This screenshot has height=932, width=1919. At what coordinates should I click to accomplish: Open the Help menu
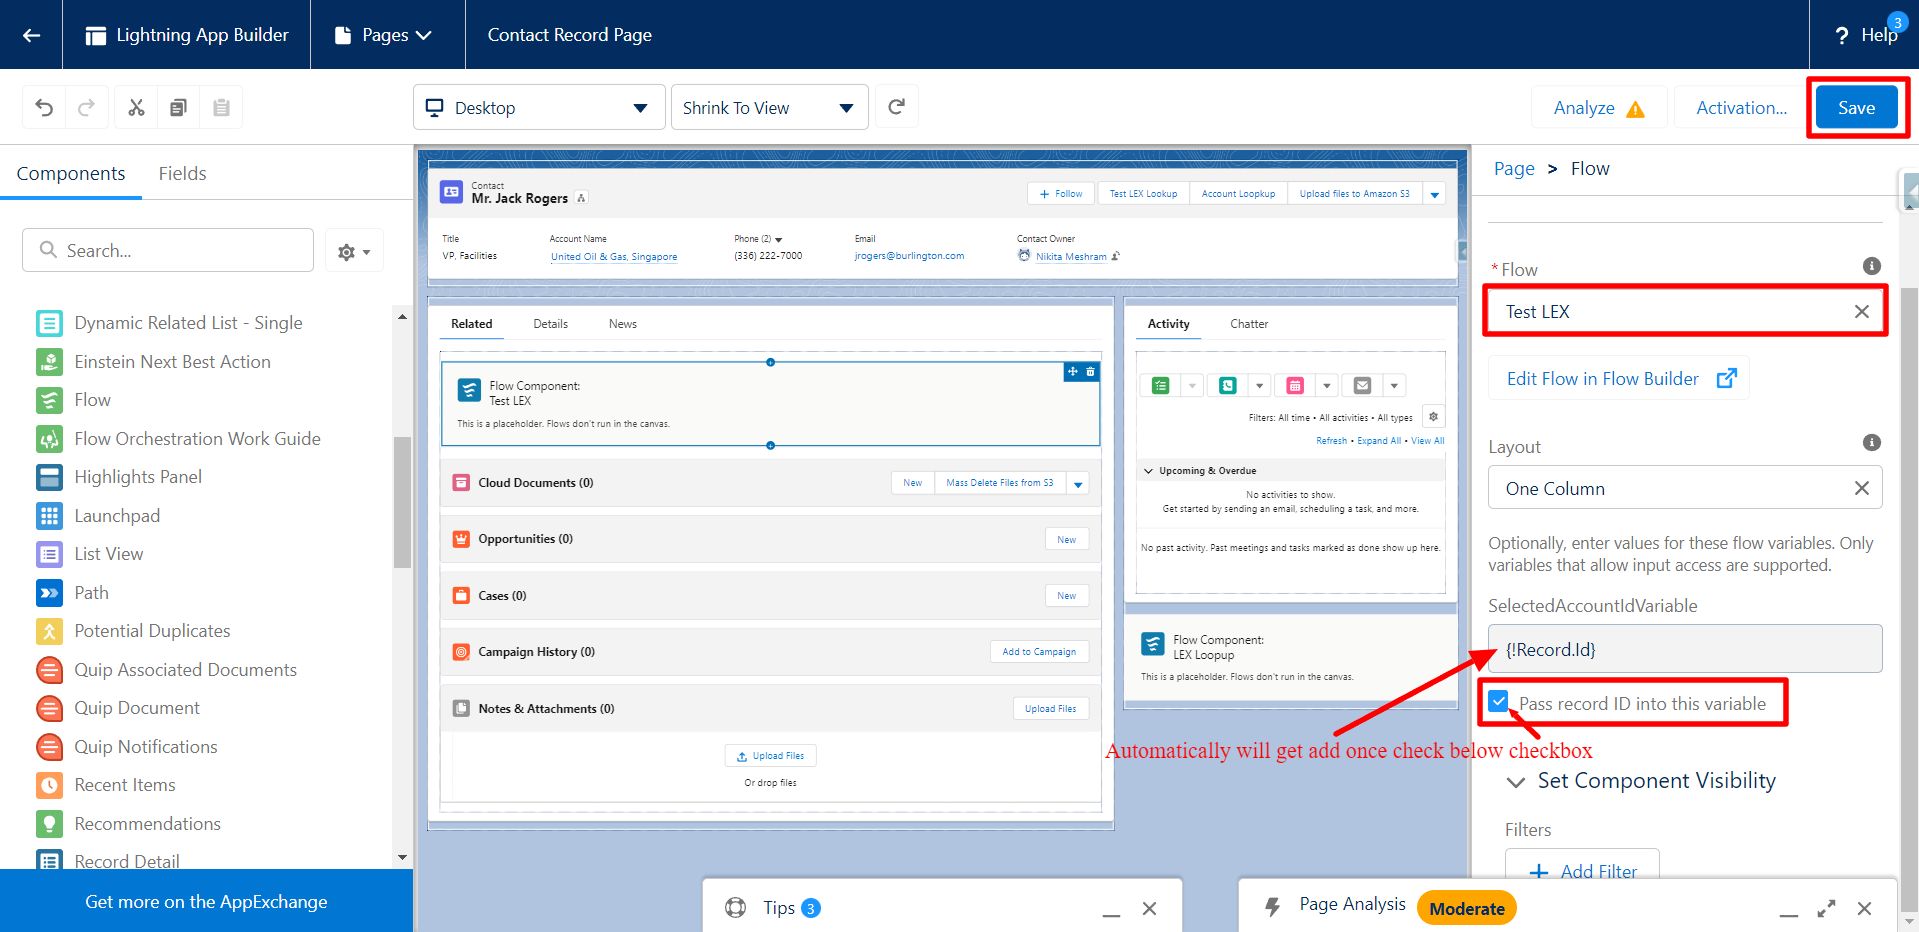tap(1866, 35)
